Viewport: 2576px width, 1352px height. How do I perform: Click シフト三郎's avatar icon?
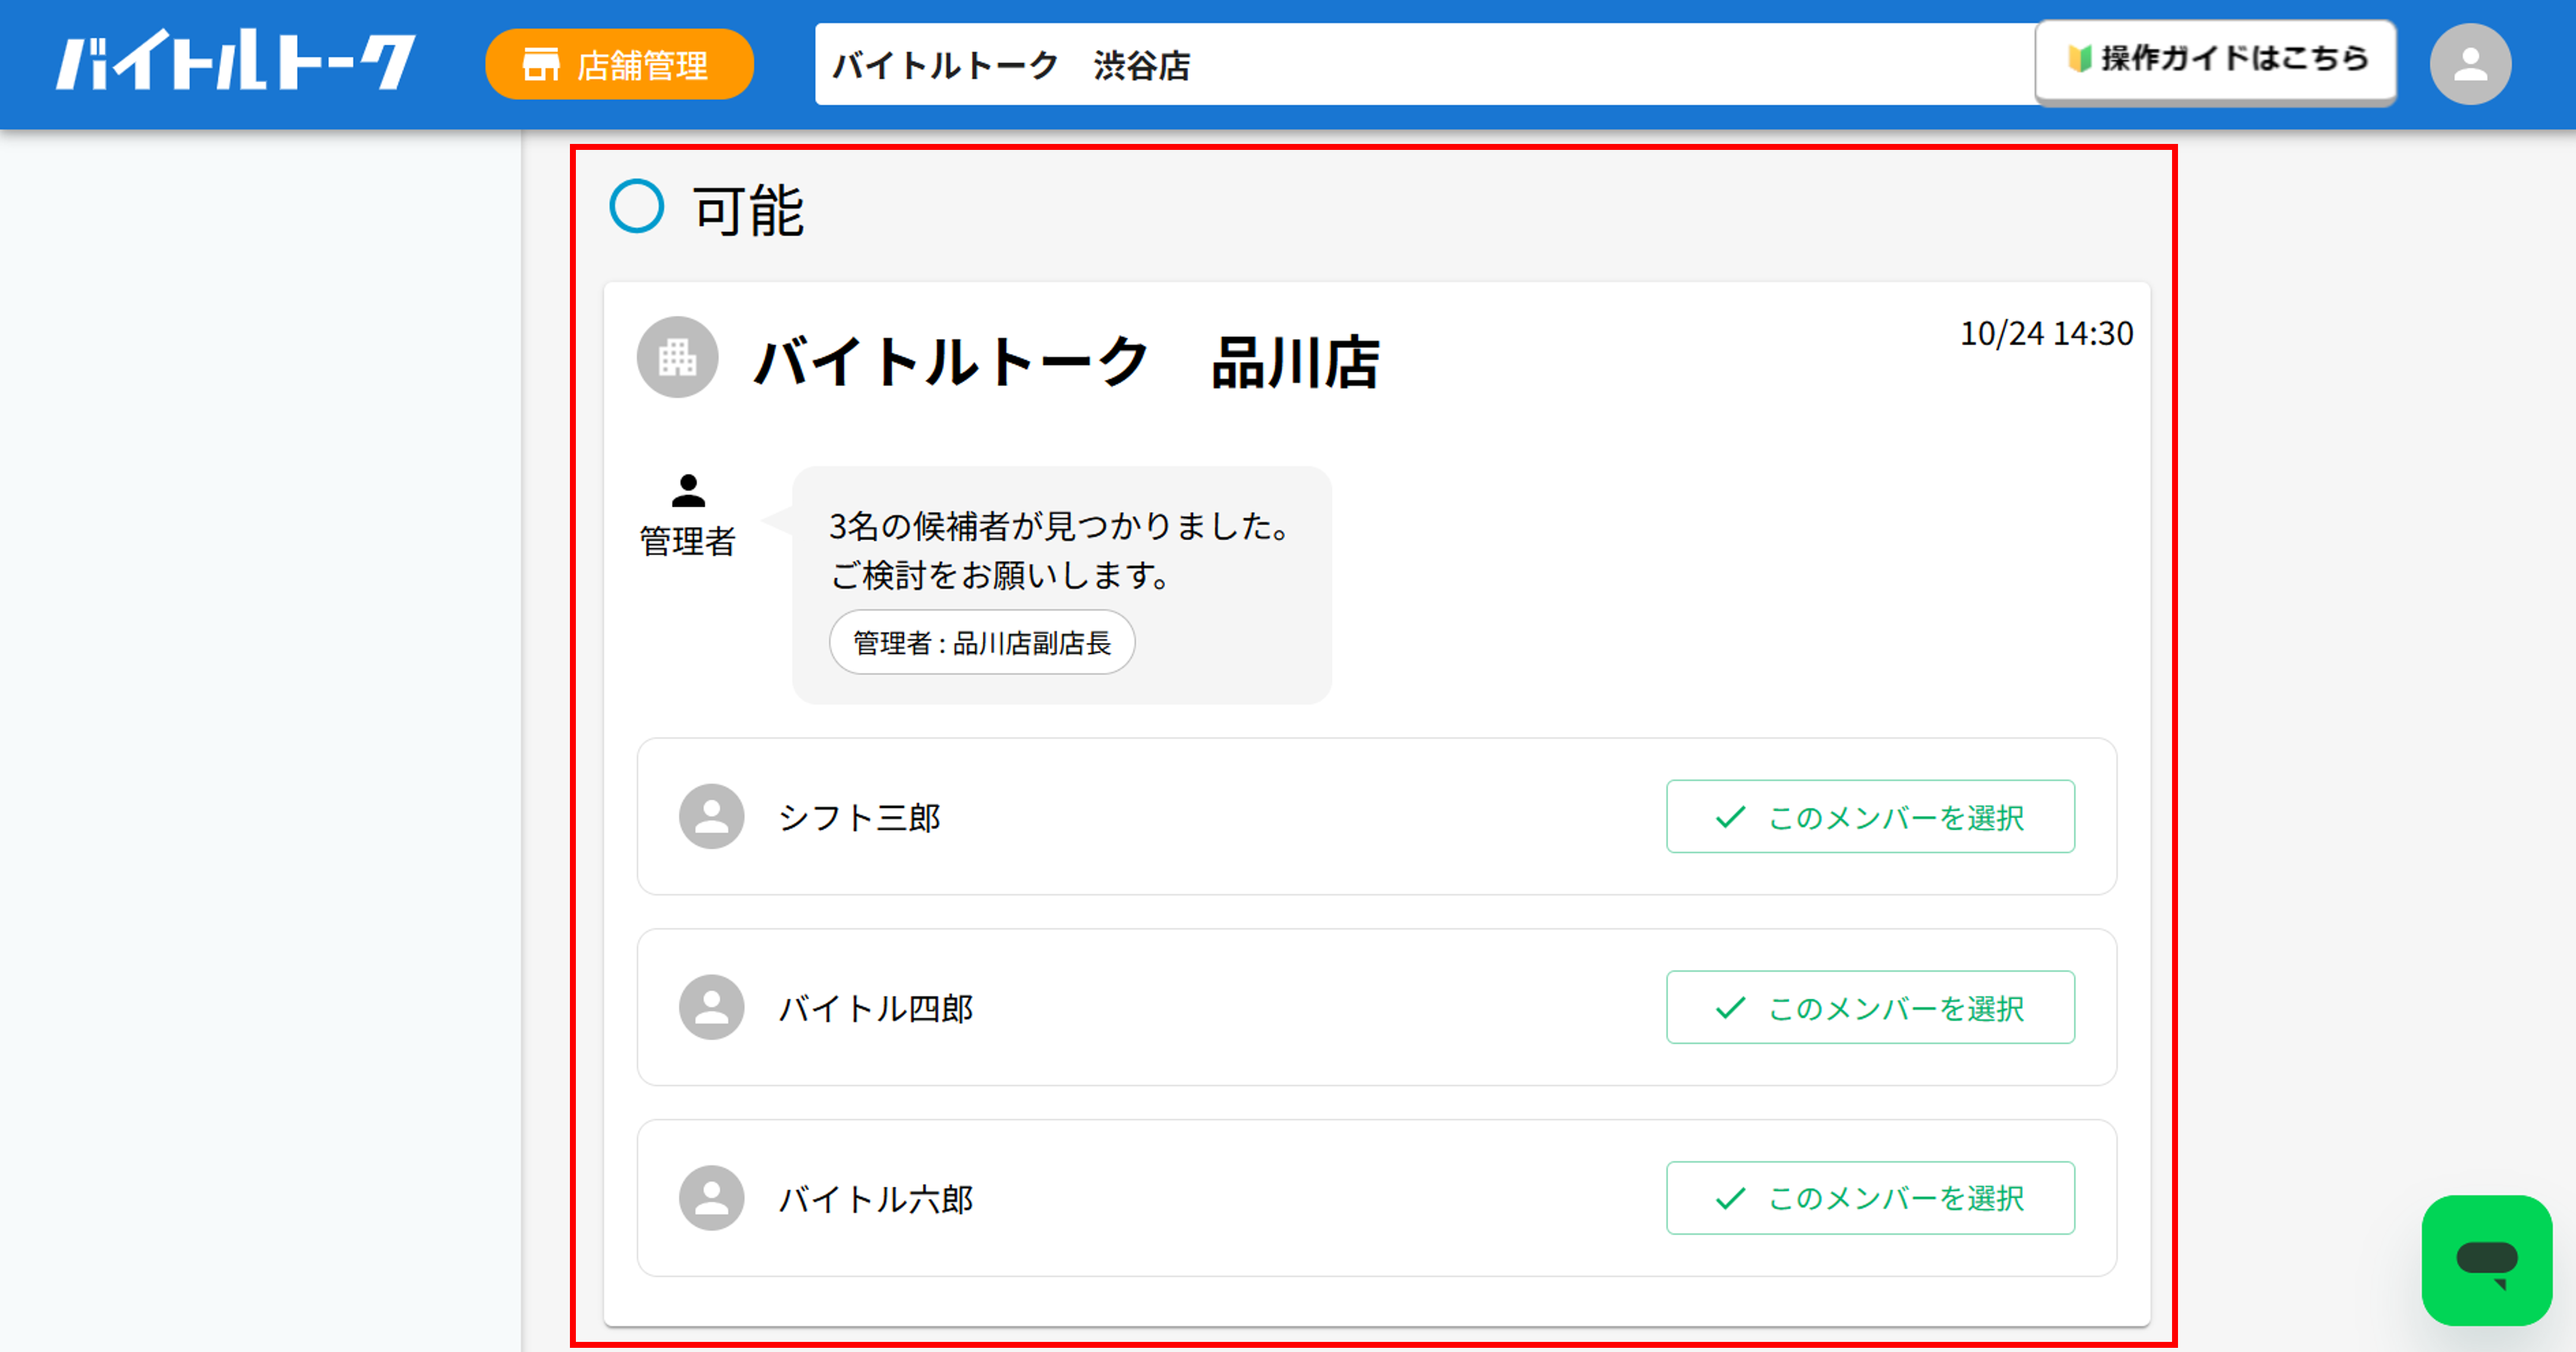[x=712, y=816]
